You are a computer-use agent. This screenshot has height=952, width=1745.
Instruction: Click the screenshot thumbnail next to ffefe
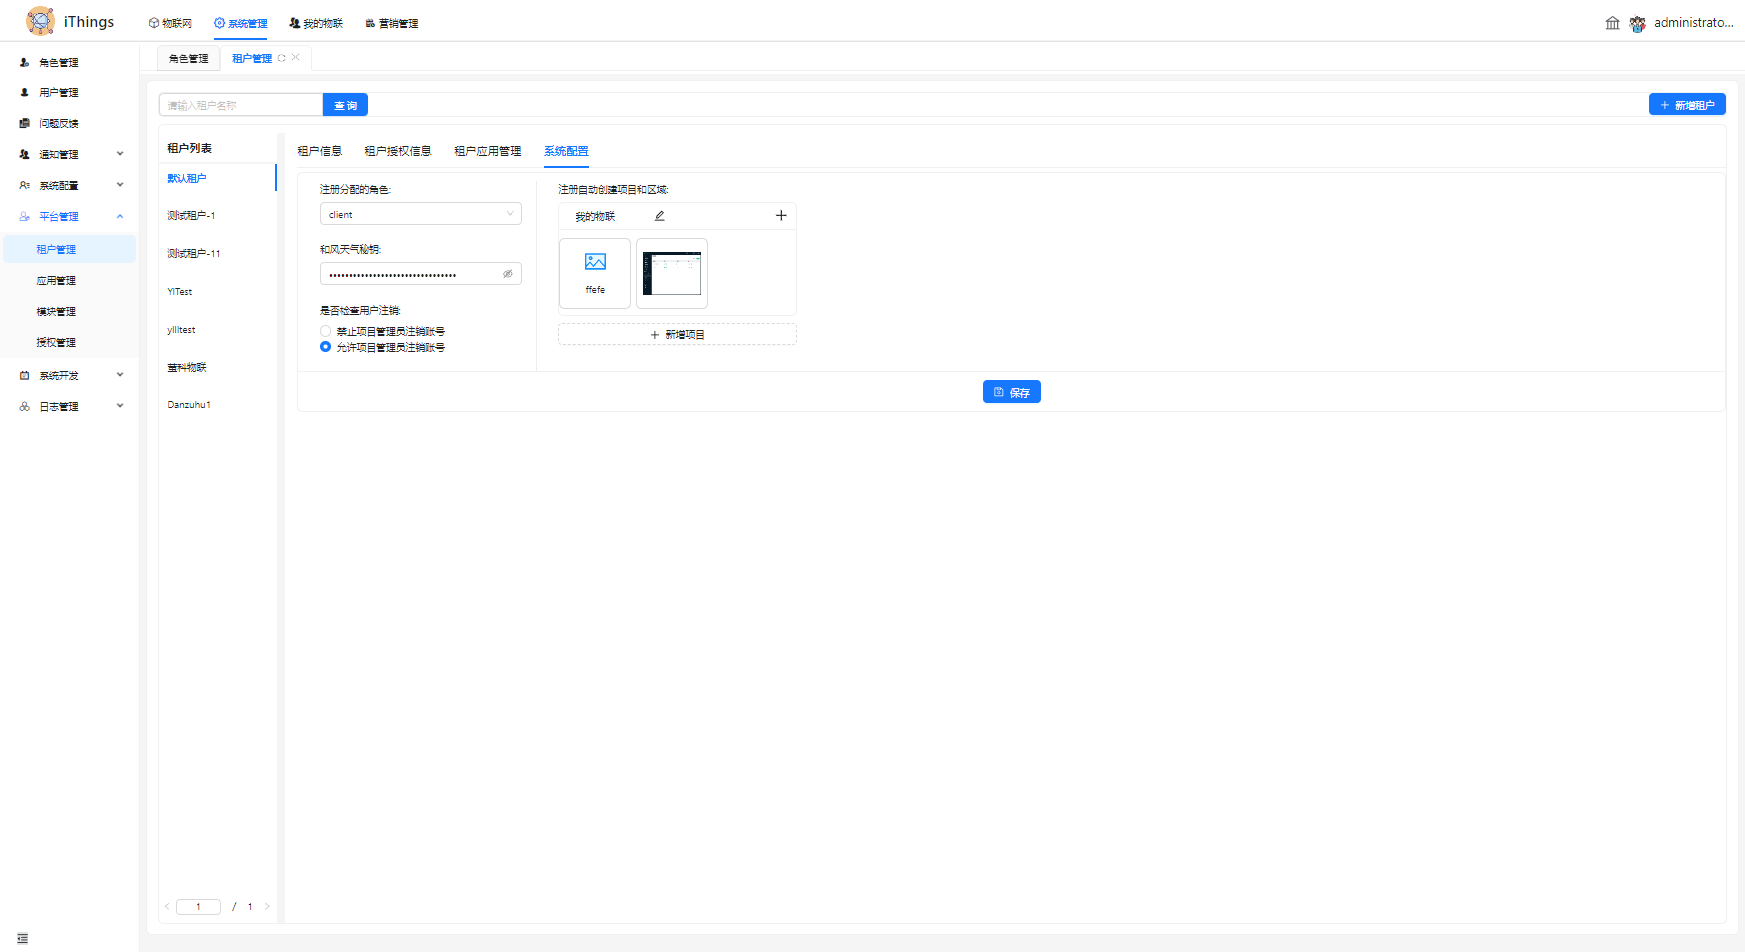pyautogui.click(x=672, y=273)
